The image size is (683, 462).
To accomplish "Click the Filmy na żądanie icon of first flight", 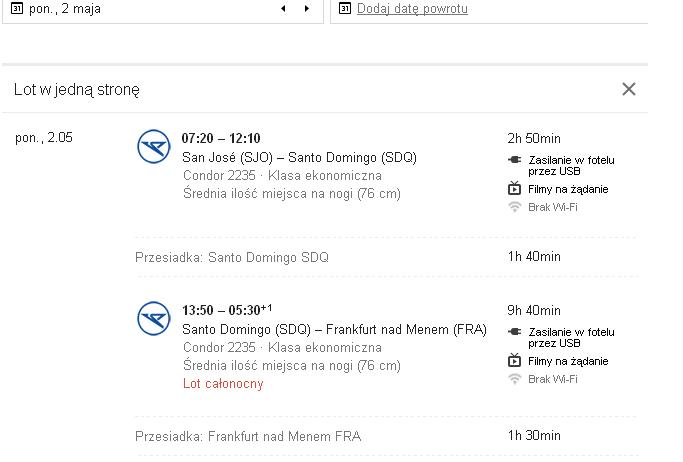I will 514,189.
